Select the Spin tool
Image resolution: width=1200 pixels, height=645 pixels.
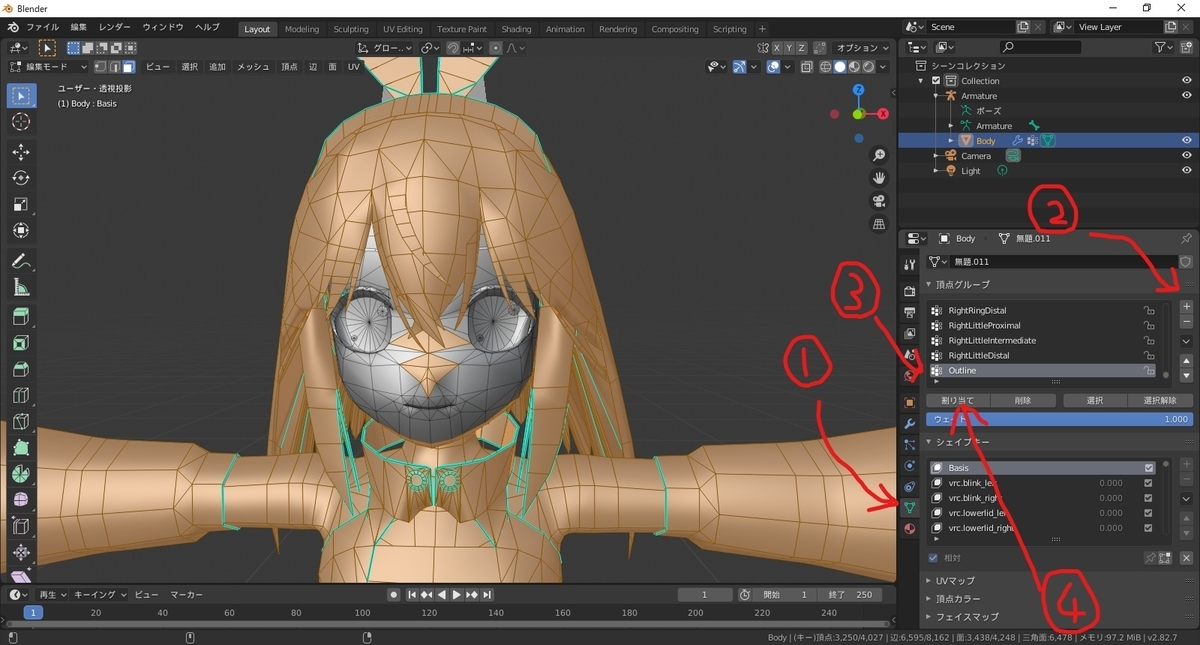coord(21,473)
